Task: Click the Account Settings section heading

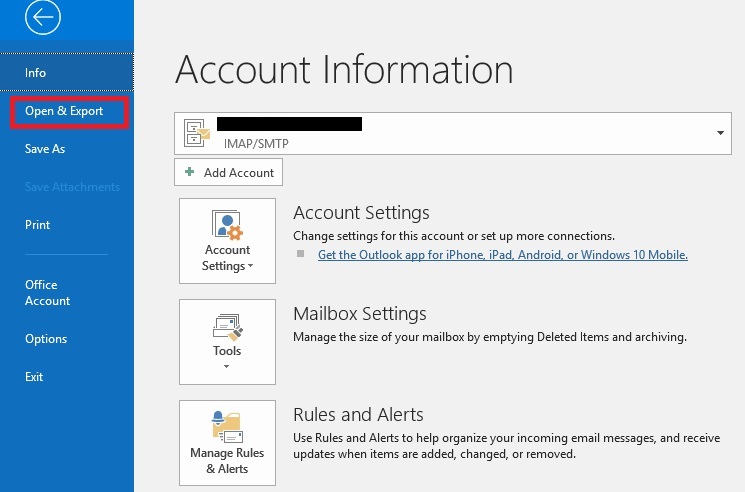Action: pos(361,212)
